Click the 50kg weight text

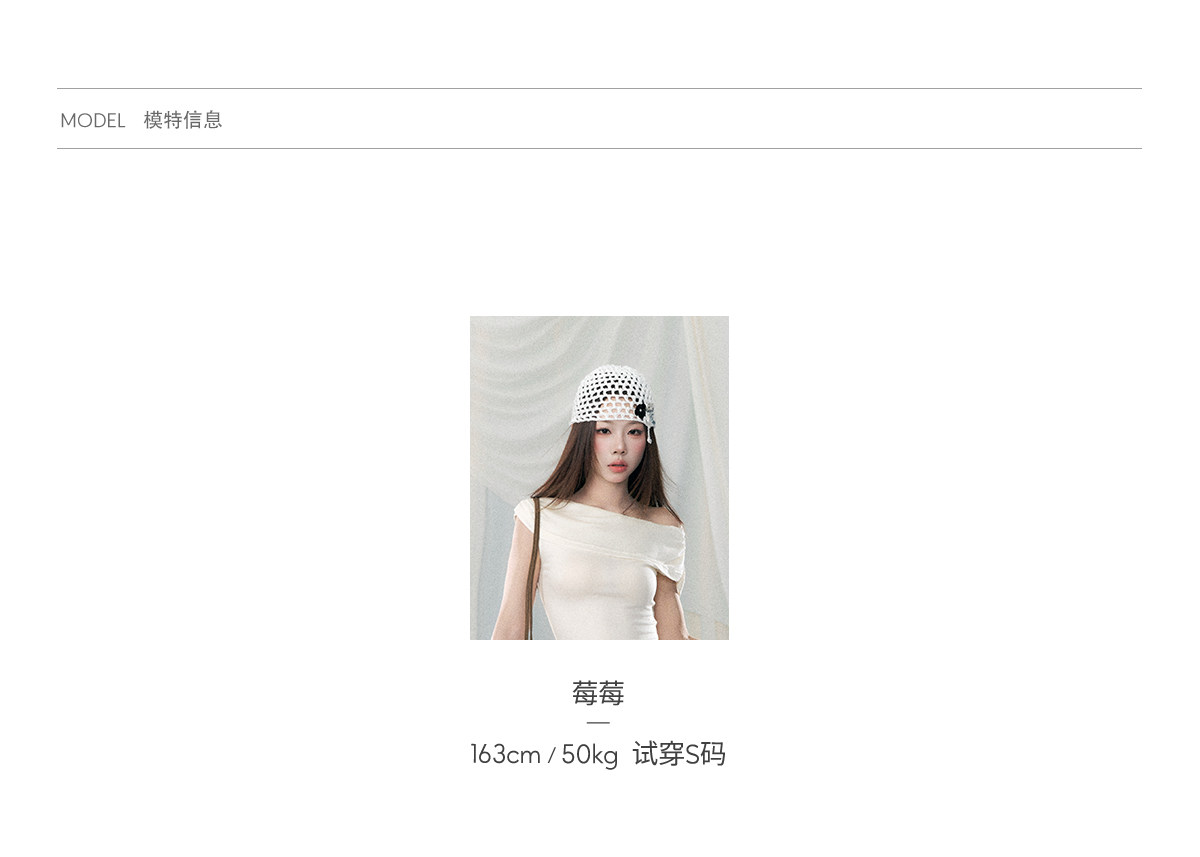pyautogui.click(x=590, y=754)
